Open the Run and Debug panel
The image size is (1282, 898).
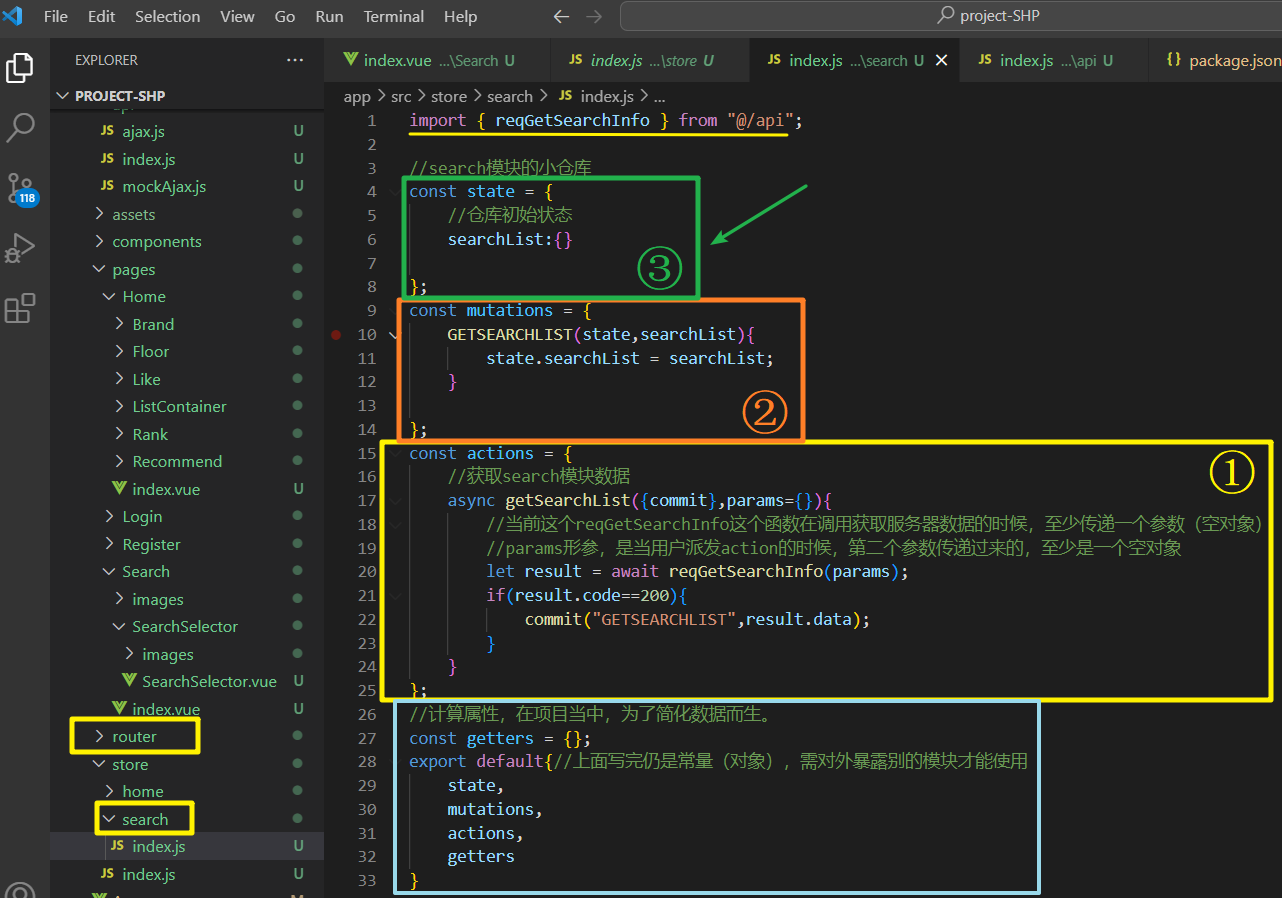[x=21, y=248]
